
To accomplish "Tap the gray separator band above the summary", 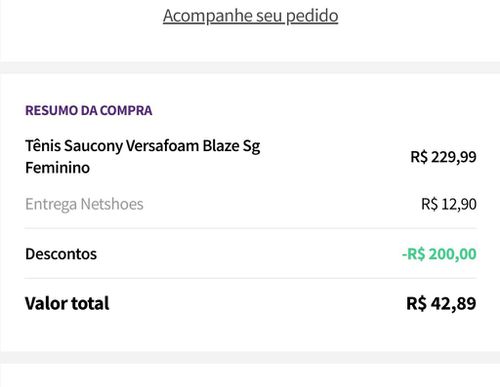I will point(250,67).
